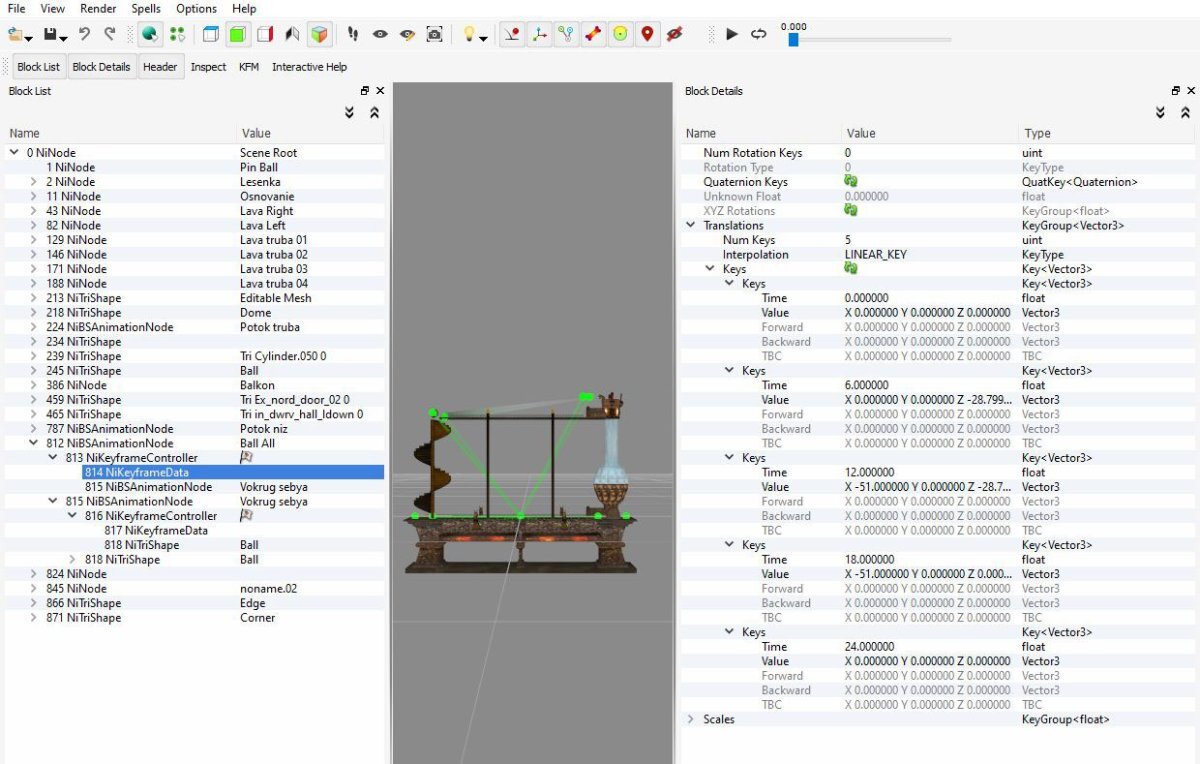Click the undo arrow icon
Viewport: 1200px width, 764px height.
coord(85,35)
